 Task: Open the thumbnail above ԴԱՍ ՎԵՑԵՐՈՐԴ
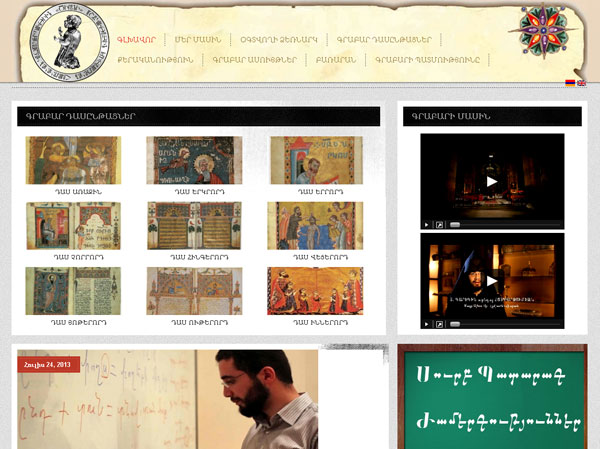tap(315, 226)
